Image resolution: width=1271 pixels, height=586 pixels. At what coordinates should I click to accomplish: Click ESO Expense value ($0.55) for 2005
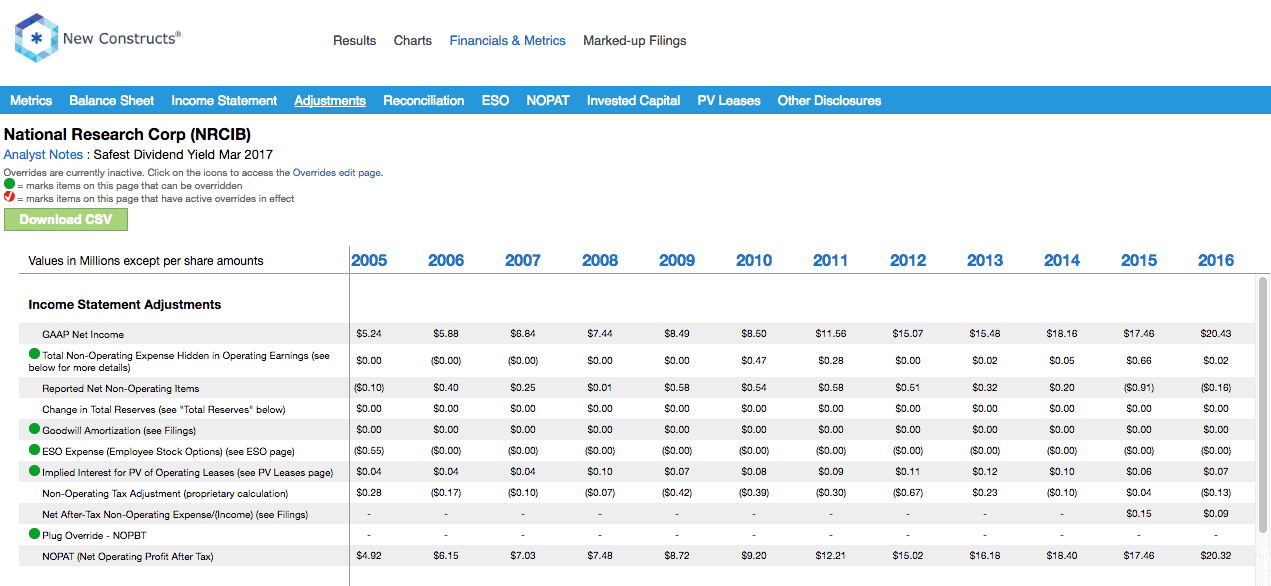pos(370,451)
